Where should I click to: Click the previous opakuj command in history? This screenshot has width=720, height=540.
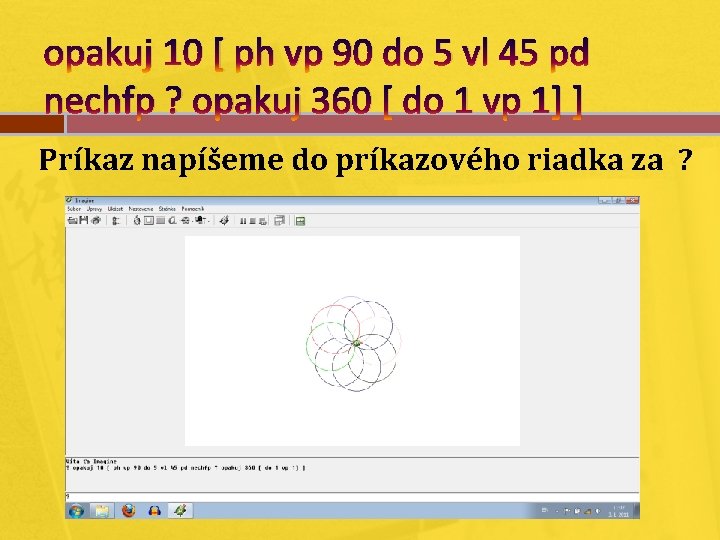point(186,468)
